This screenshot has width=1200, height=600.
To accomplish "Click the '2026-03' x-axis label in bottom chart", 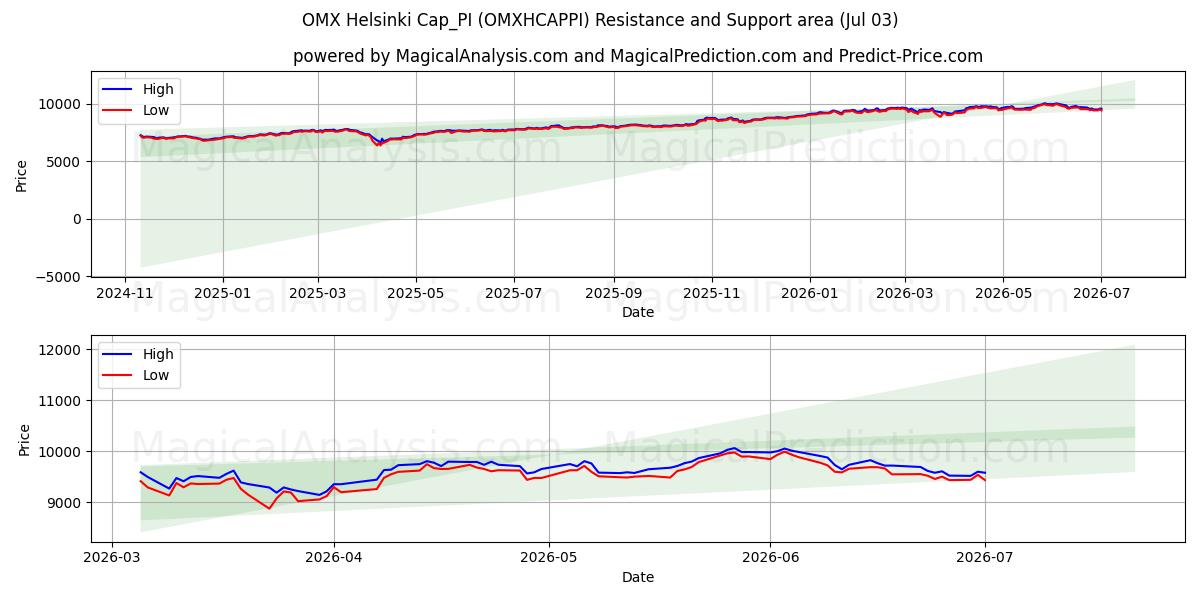I will [112, 559].
